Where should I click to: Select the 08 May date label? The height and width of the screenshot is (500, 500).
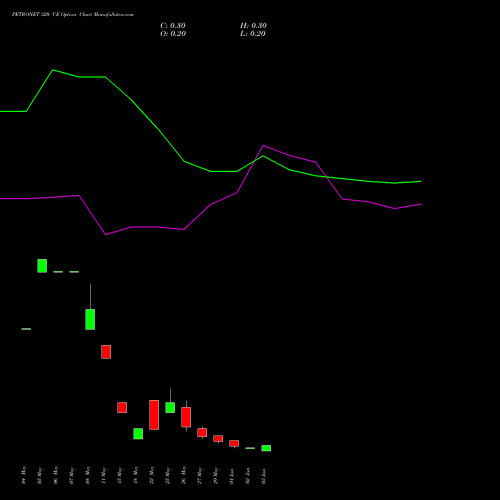click(88, 475)
